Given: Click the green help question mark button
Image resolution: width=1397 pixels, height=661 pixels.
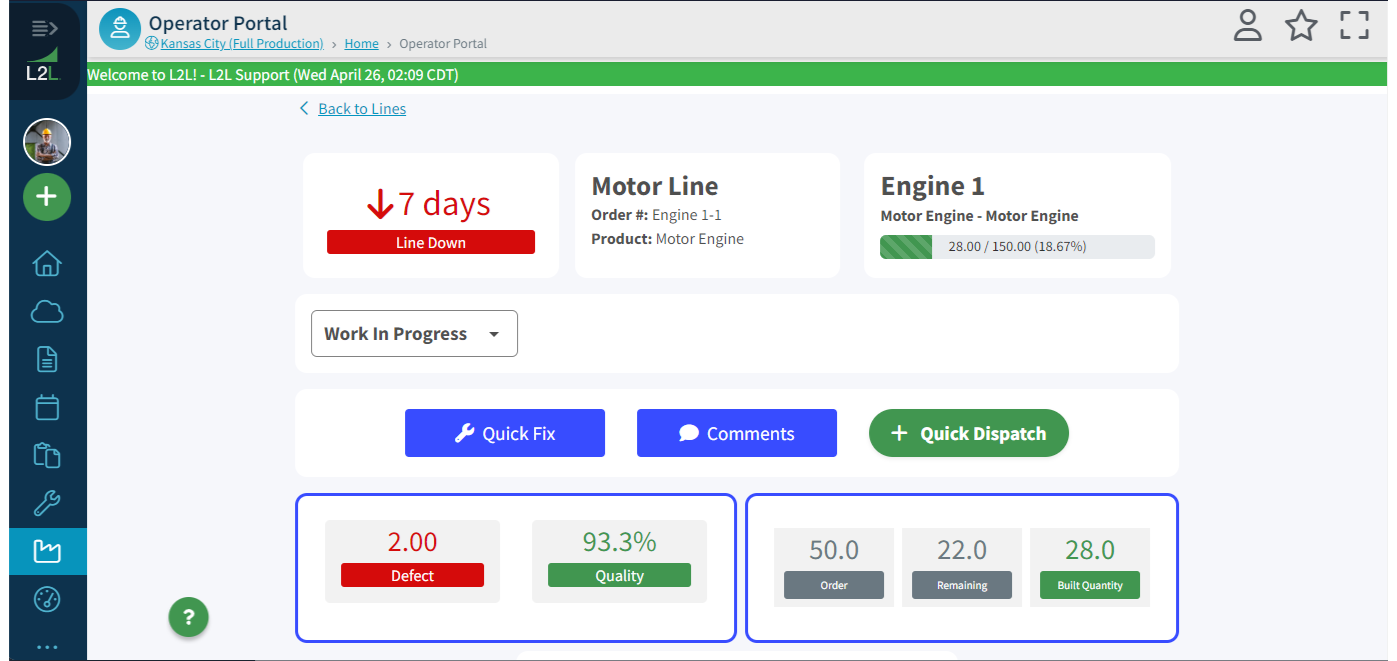Looking at the screenshot, I should pyautogui.click(x=189, y=617).
